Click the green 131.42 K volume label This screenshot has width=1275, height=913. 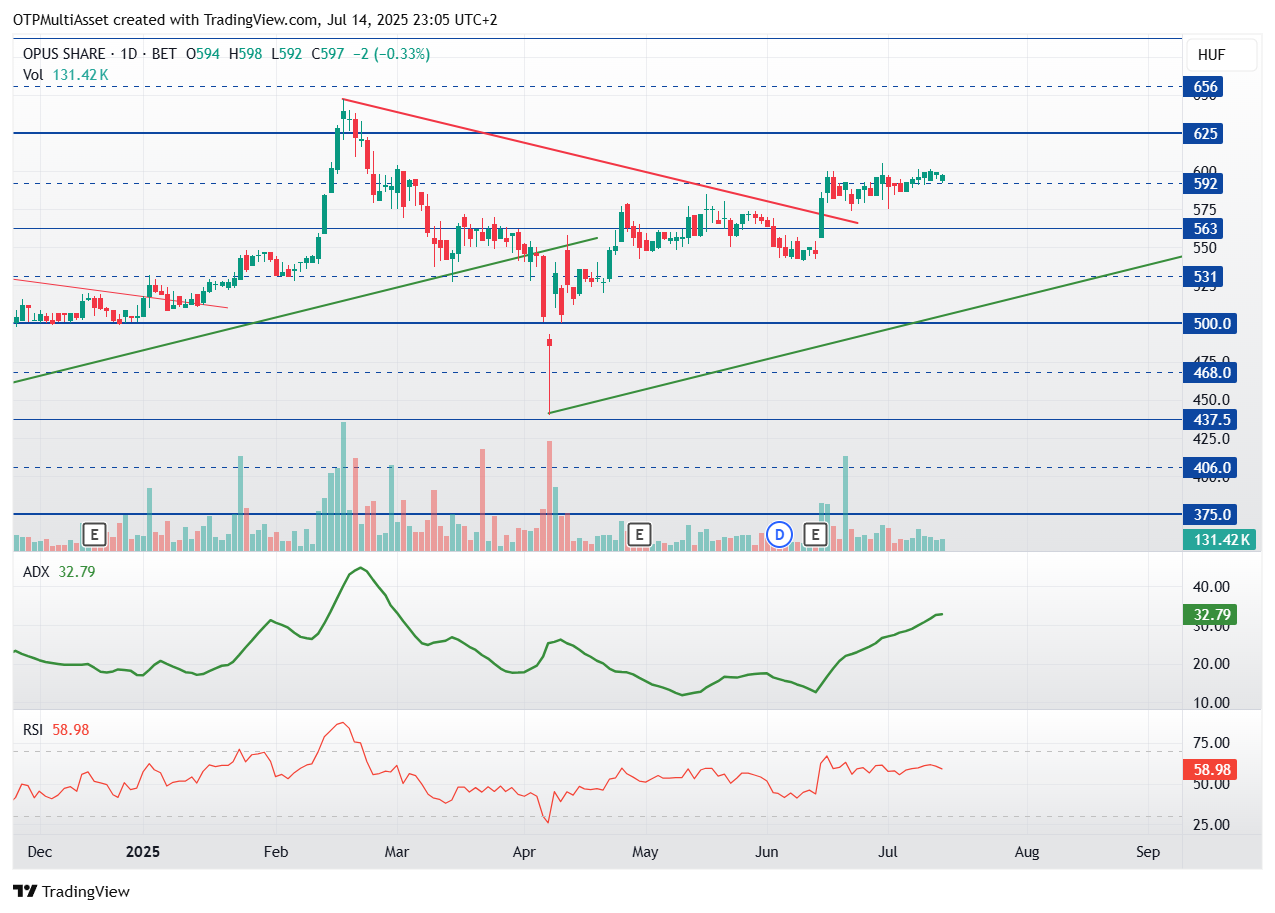tap(1222, 540)
